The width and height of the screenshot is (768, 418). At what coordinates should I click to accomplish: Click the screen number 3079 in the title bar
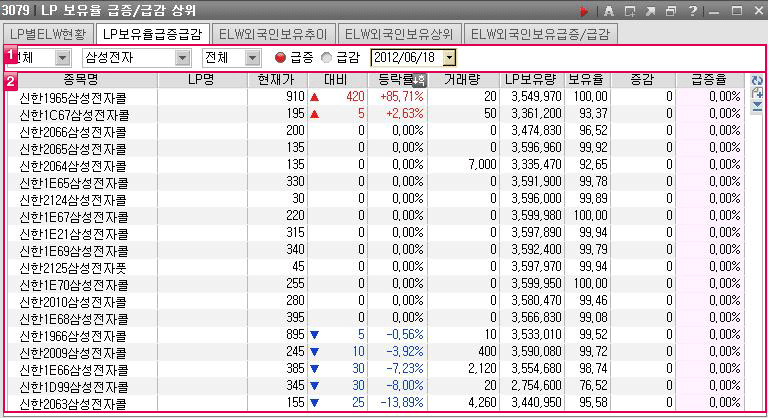pyautogui.click(x=16, y=10)
